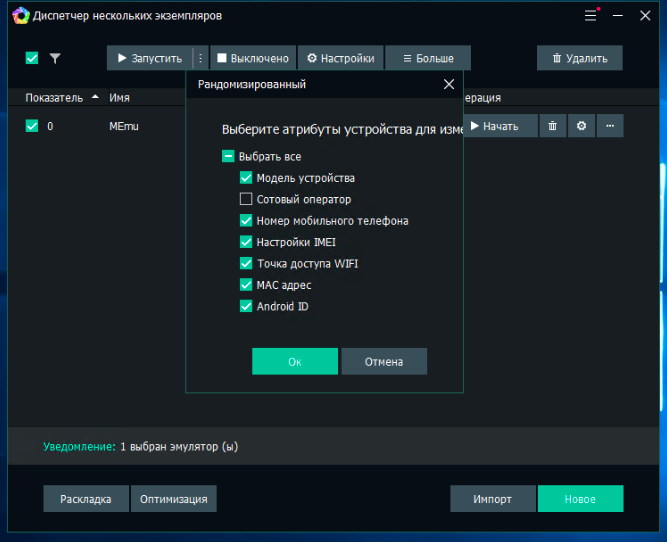Click the Импорт button
The image size is (667, 542).
493,499
